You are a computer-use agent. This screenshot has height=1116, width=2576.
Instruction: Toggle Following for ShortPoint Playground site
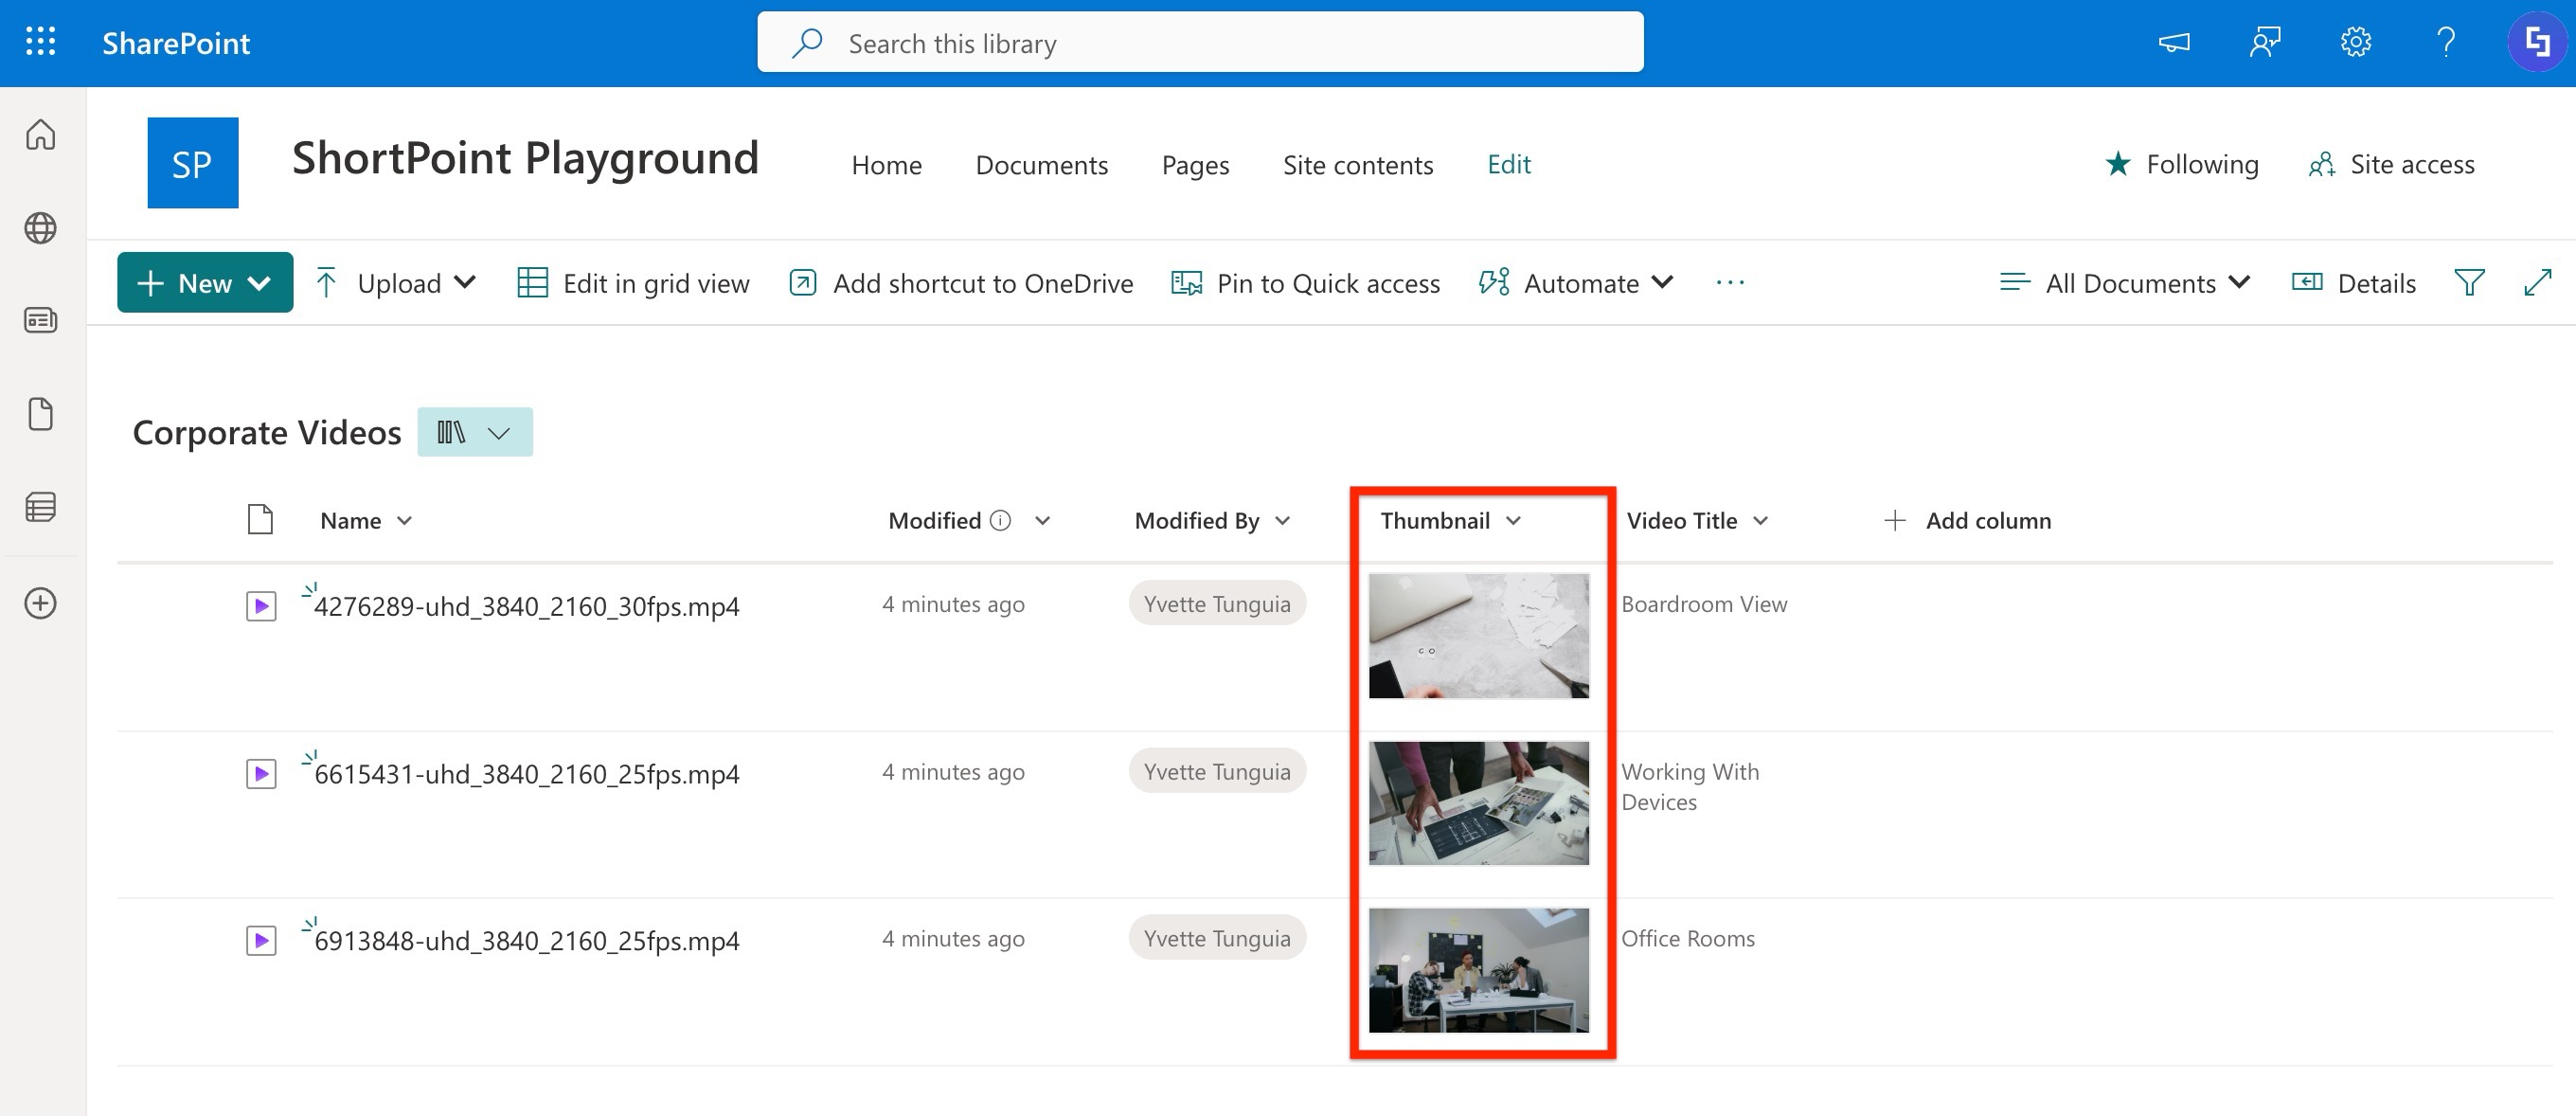coord(2182,163)
